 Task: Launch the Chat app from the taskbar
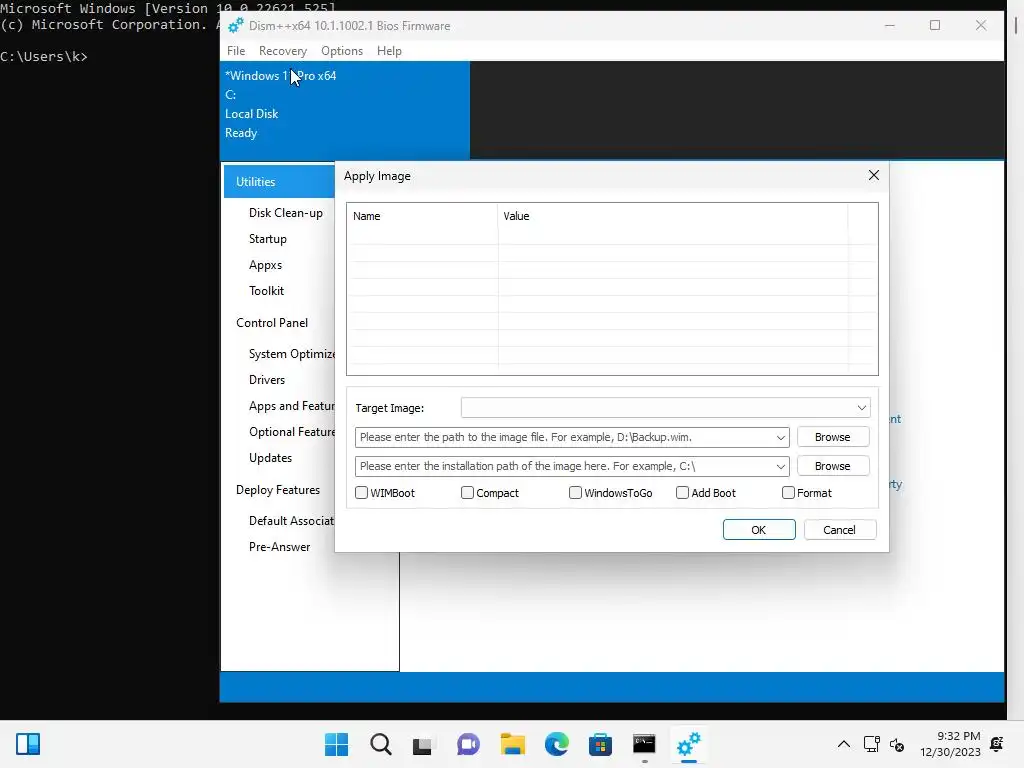coord(468,744)
